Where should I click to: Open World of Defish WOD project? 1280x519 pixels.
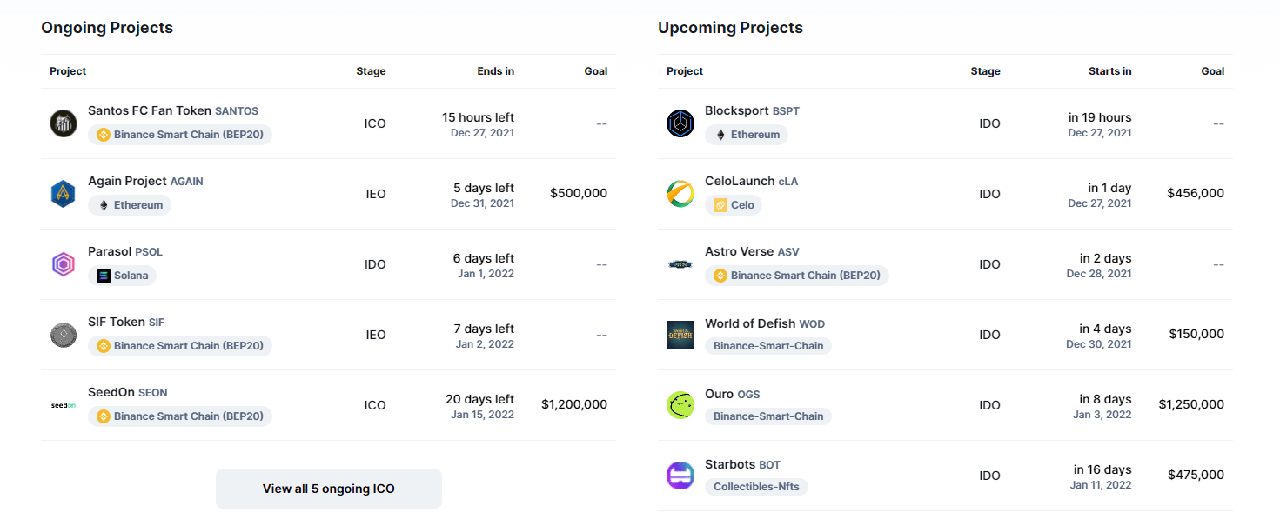(x=765, y=323)
